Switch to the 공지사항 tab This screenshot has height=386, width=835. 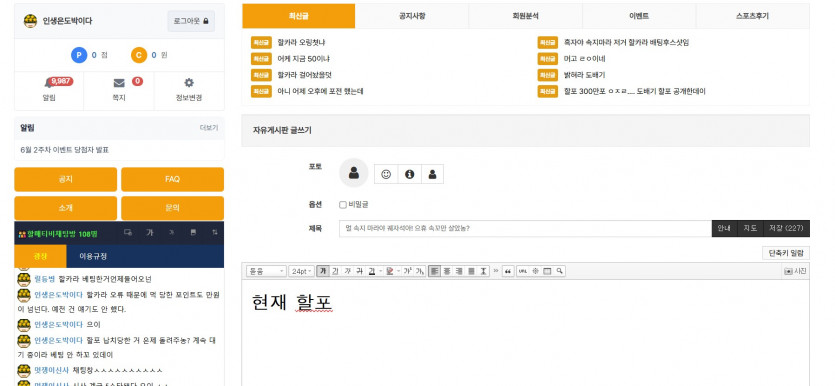(412, 16)
